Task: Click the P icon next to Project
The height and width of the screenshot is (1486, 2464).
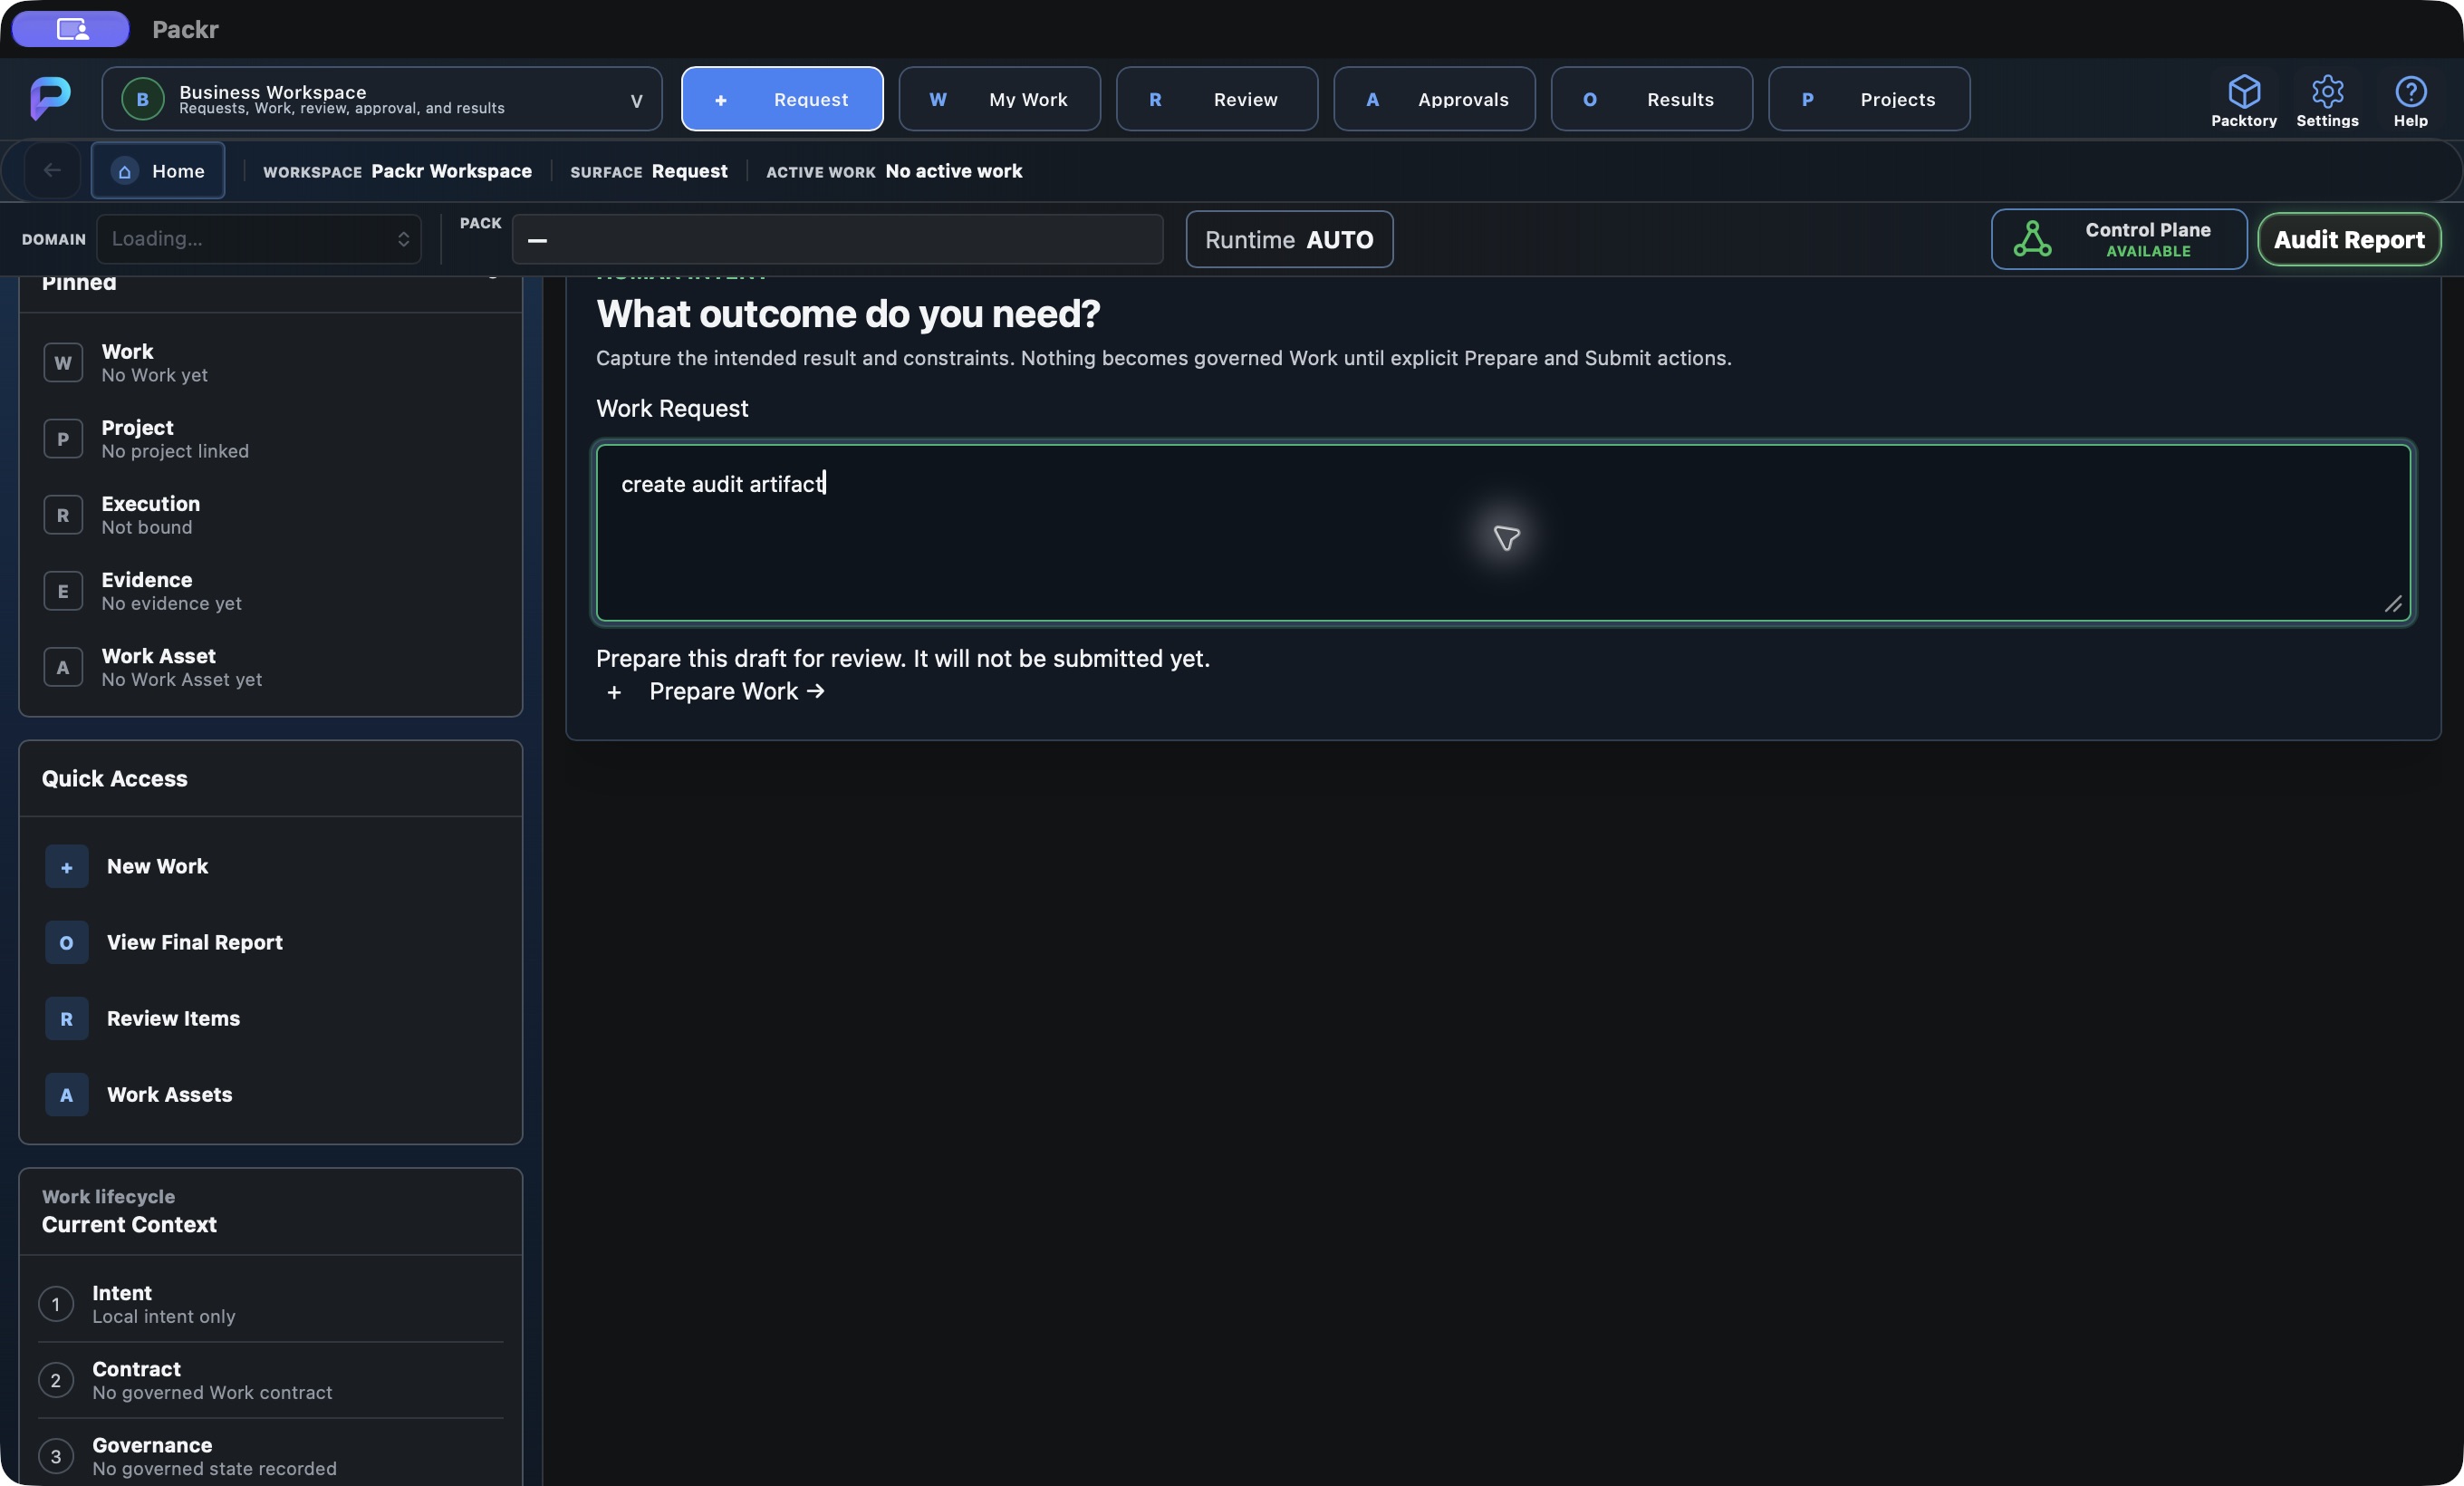Action: coord(63,439)
